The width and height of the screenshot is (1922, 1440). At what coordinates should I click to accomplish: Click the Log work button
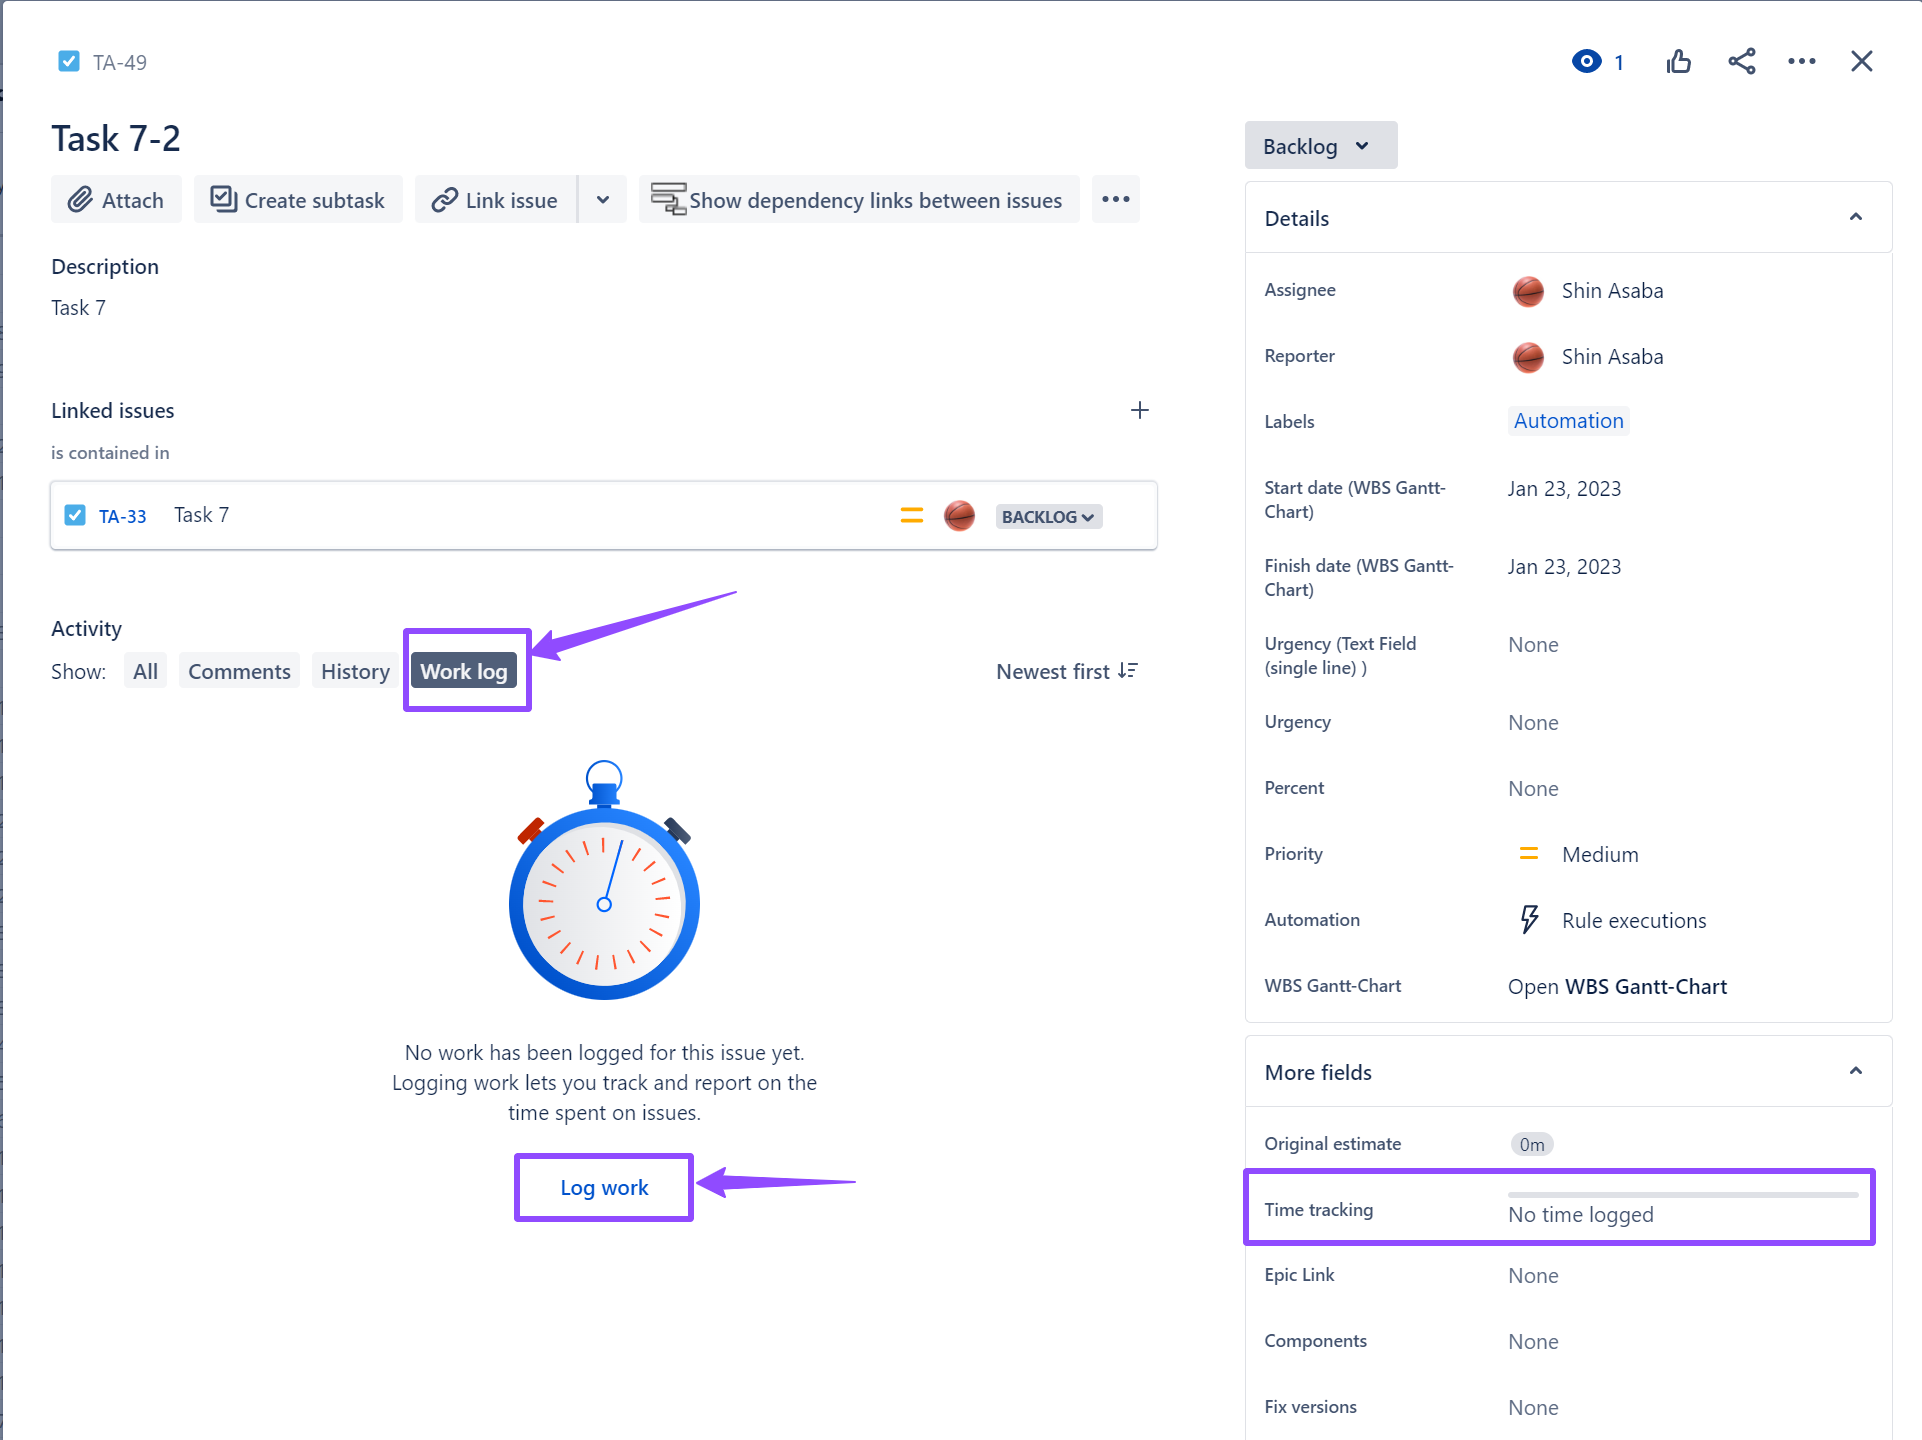tap(604, 1188)
